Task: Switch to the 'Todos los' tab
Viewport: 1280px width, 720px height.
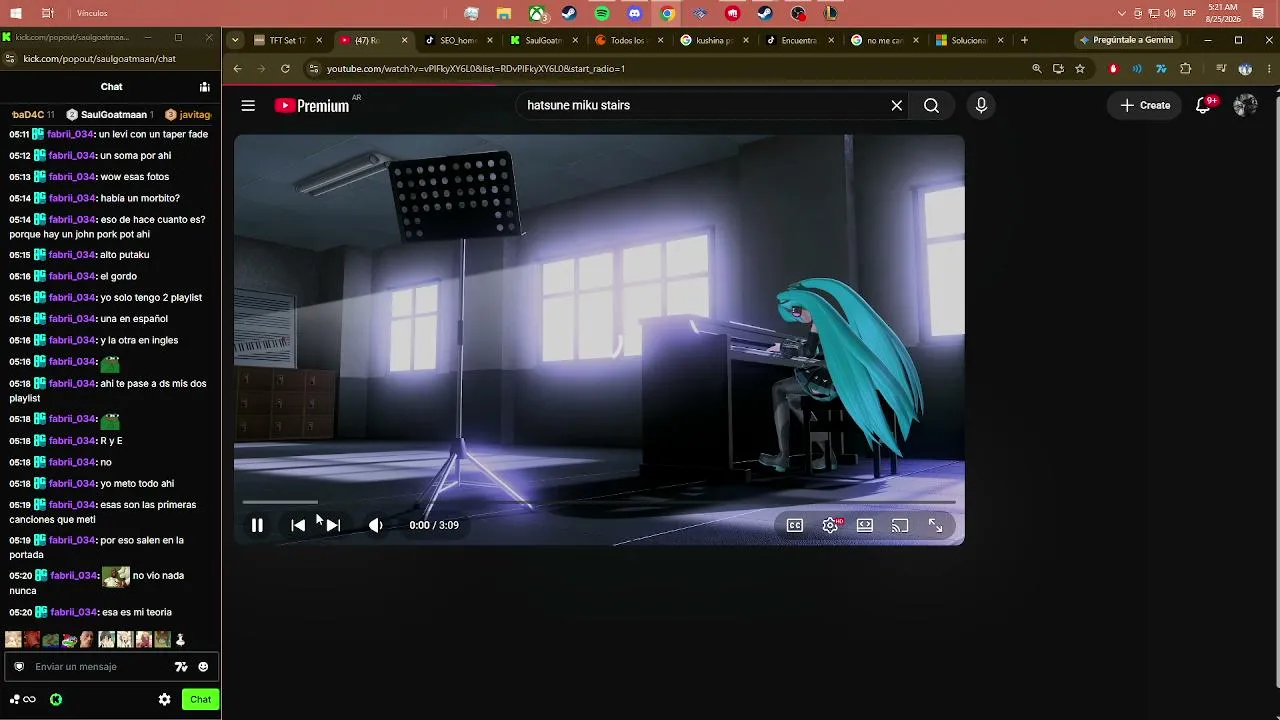Action: tap(628, 40)
